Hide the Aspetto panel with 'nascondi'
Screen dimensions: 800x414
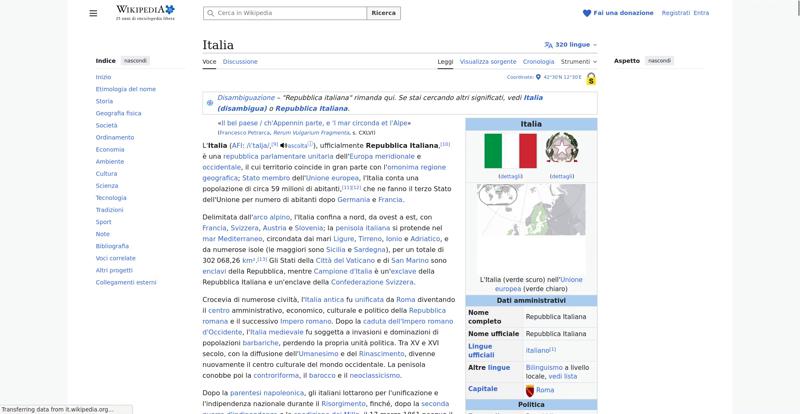(x=659, y=61)
